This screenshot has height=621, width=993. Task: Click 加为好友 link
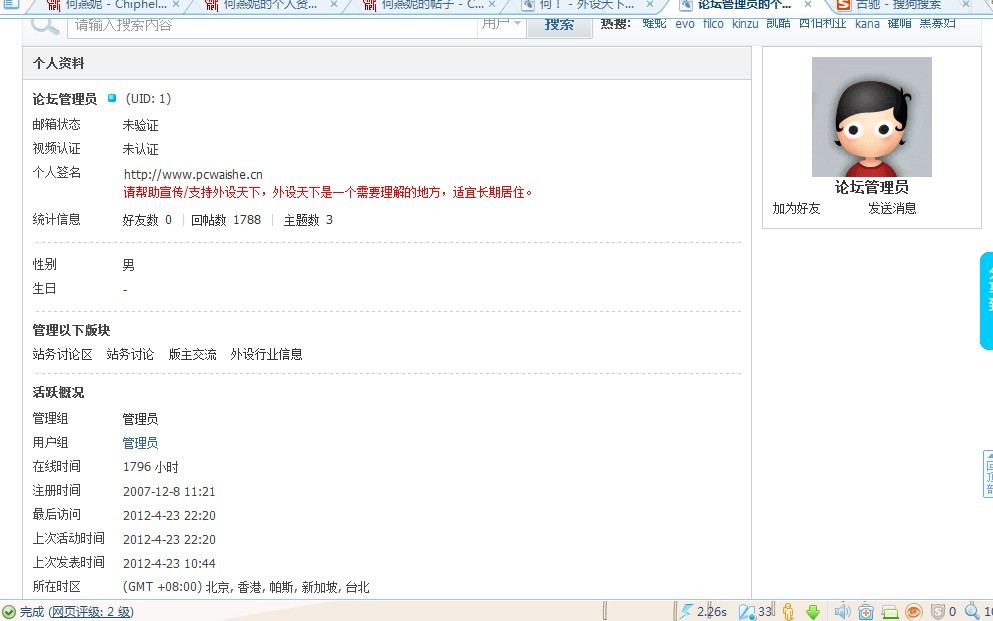796,208
